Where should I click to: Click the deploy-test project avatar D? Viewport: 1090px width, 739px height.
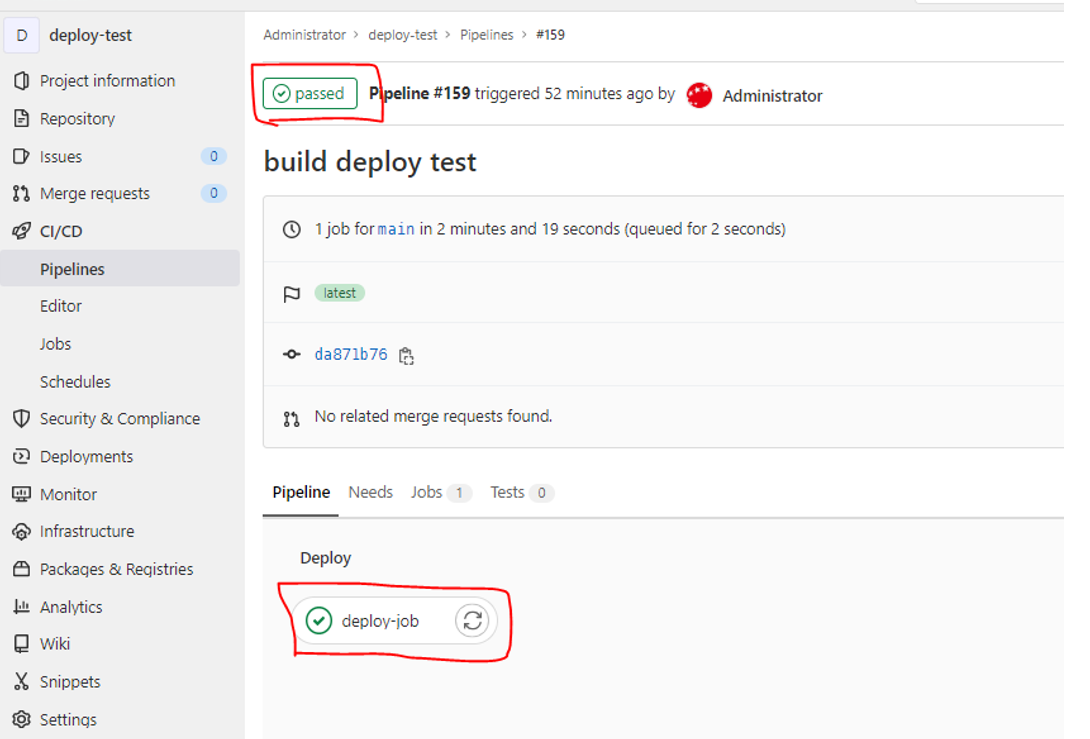coord(22,35)
